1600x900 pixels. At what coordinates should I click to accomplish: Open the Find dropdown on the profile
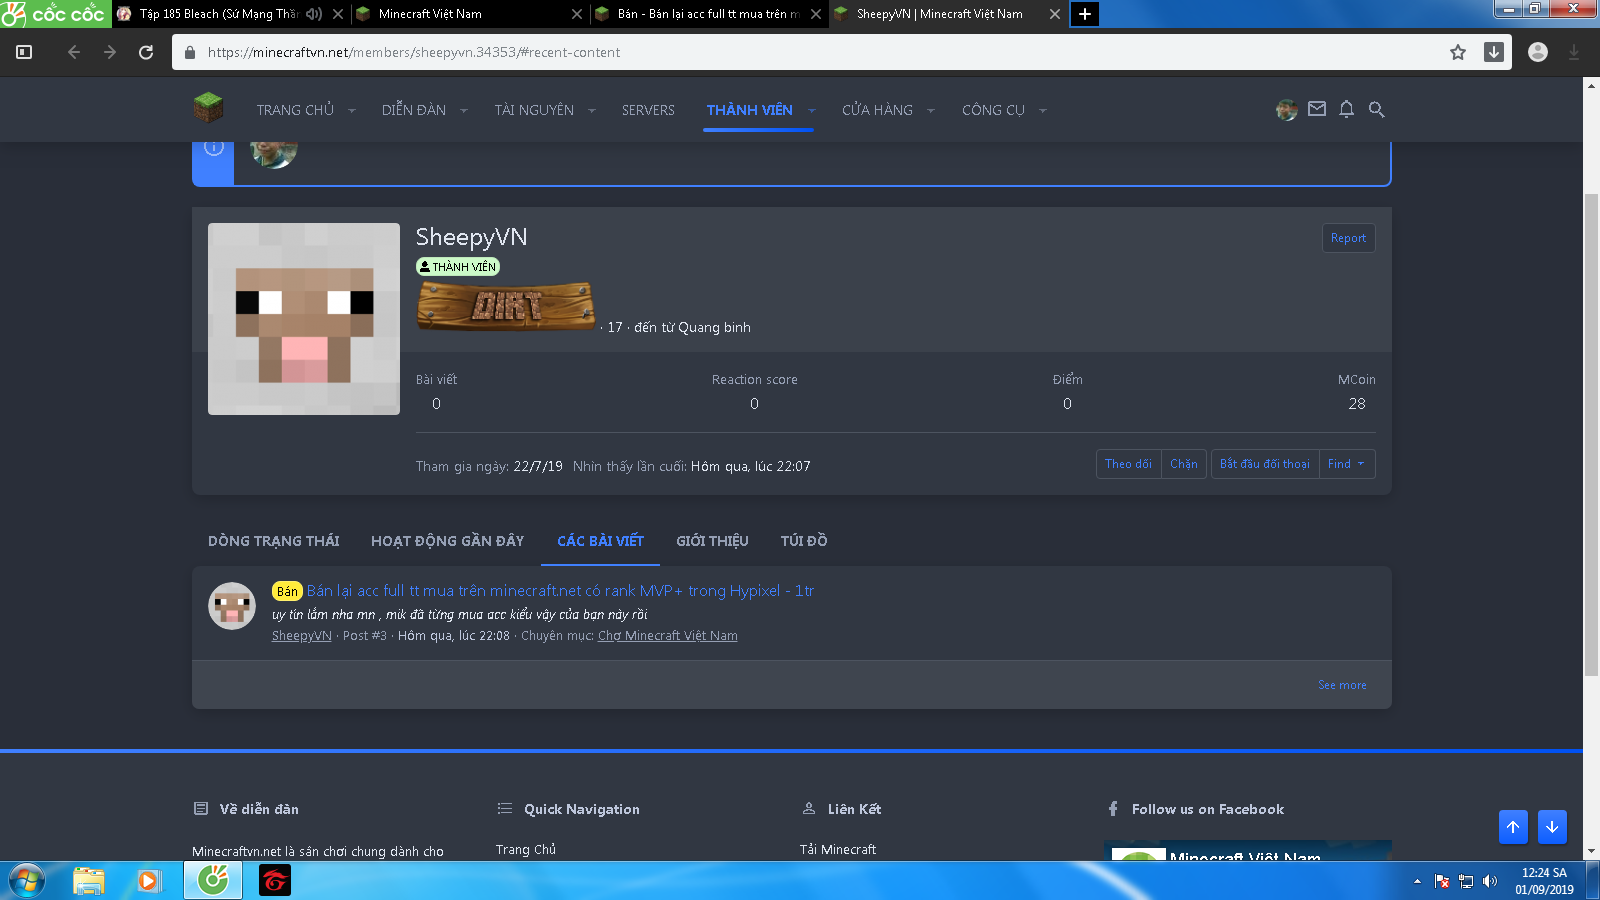[x=1347, y=464]
